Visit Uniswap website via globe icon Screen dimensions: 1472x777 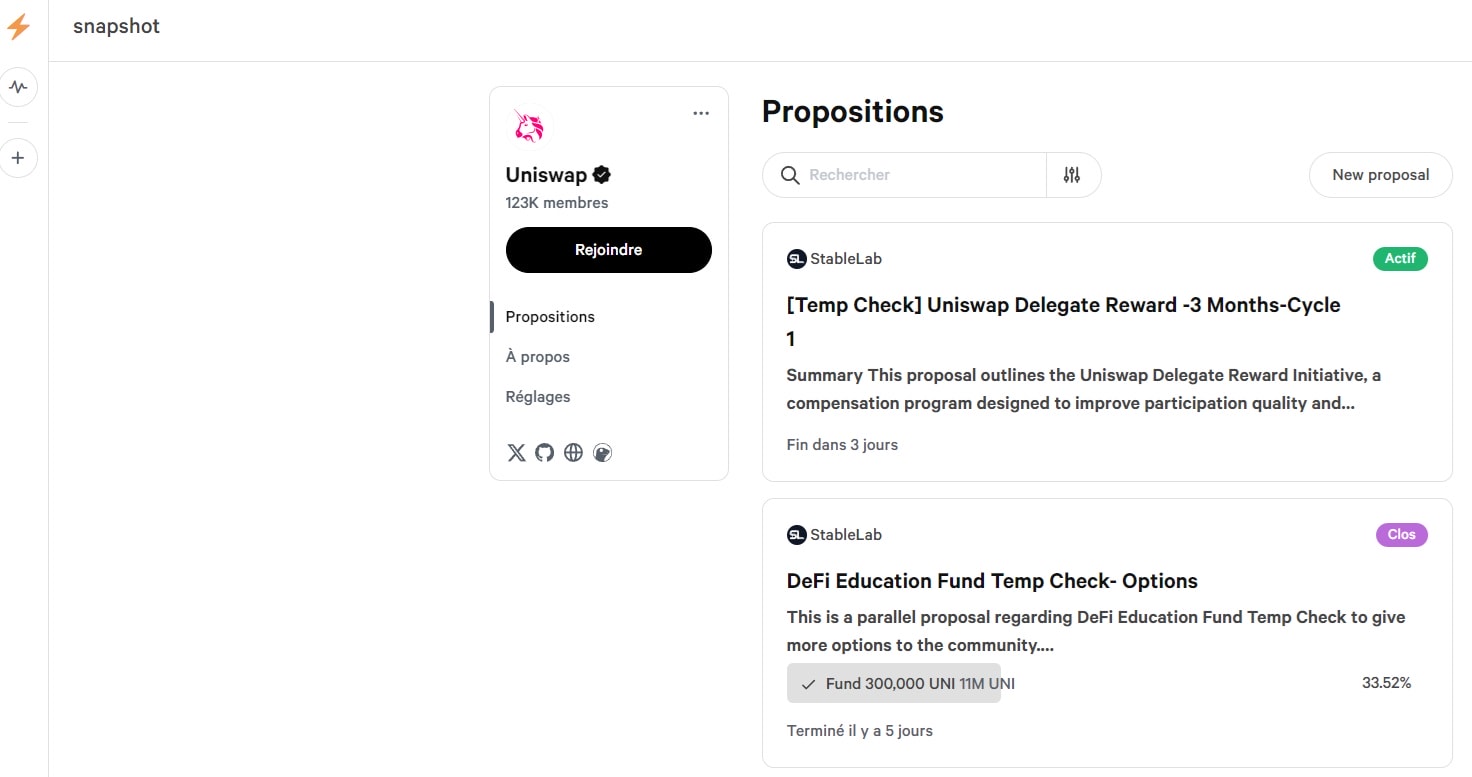(x=573, y=453)
